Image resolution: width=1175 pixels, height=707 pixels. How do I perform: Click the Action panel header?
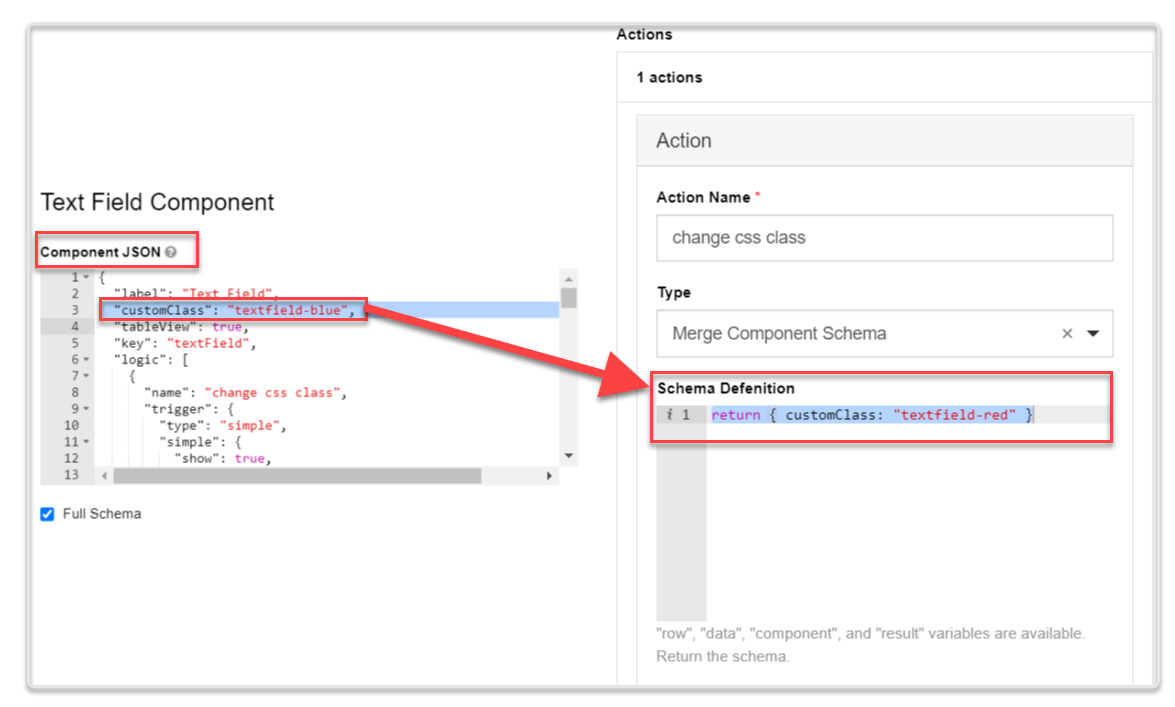coord(884,141)
